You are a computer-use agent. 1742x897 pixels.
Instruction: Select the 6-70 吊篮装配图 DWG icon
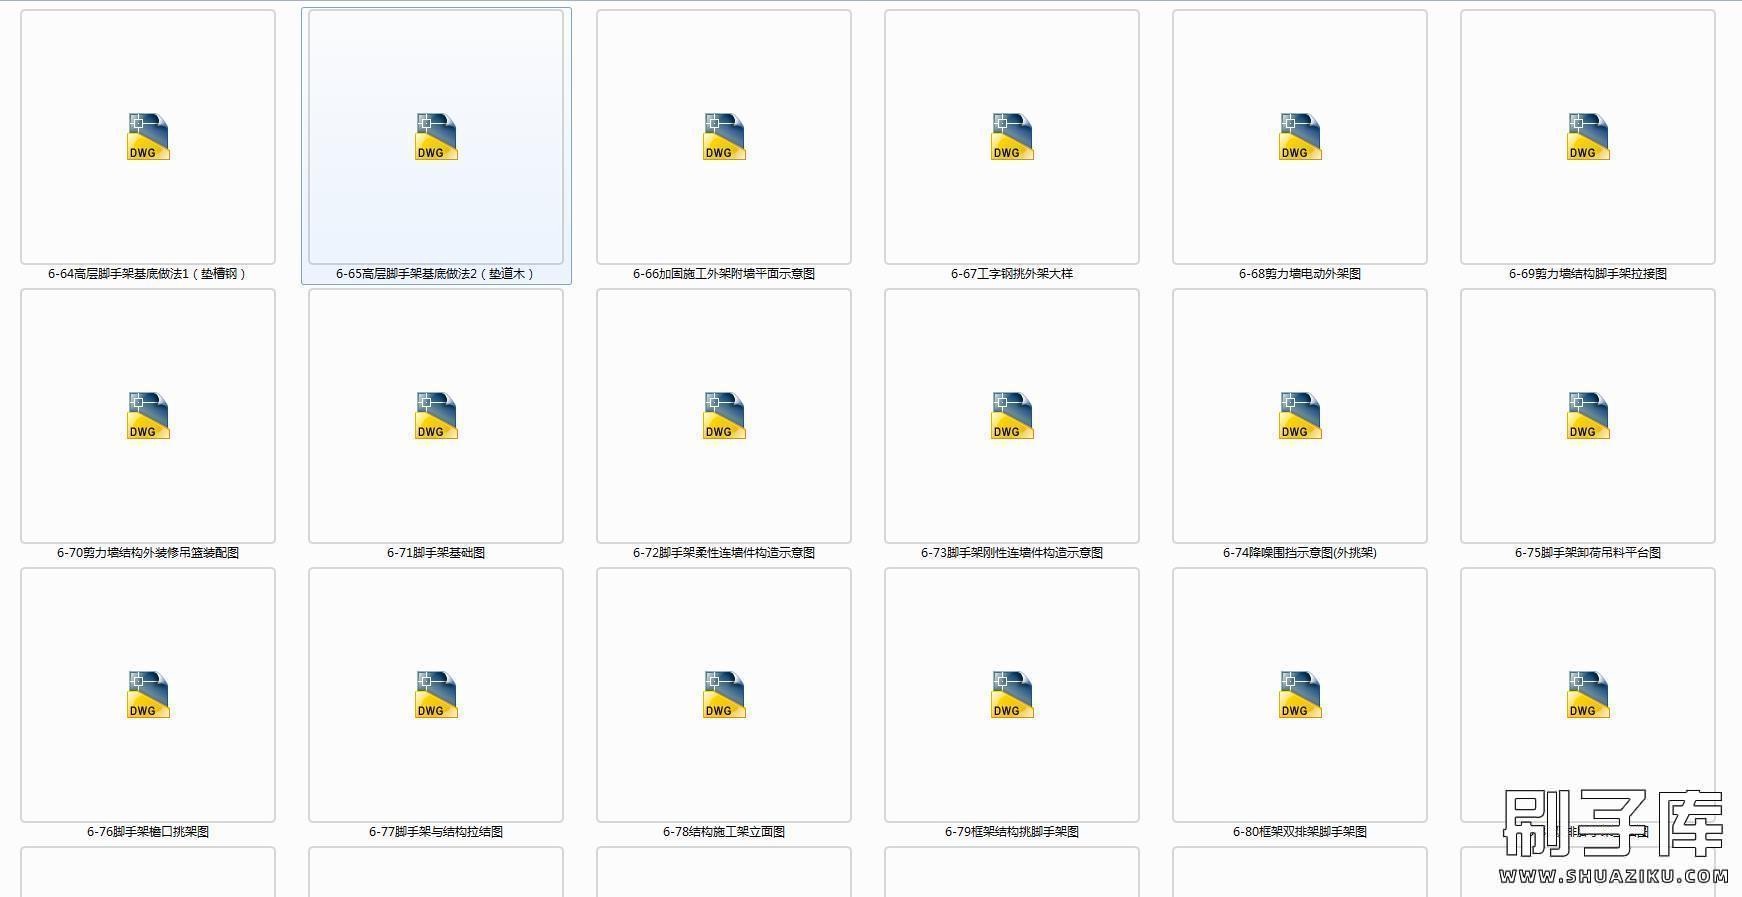pyautogui.click(x=148, y=416)
